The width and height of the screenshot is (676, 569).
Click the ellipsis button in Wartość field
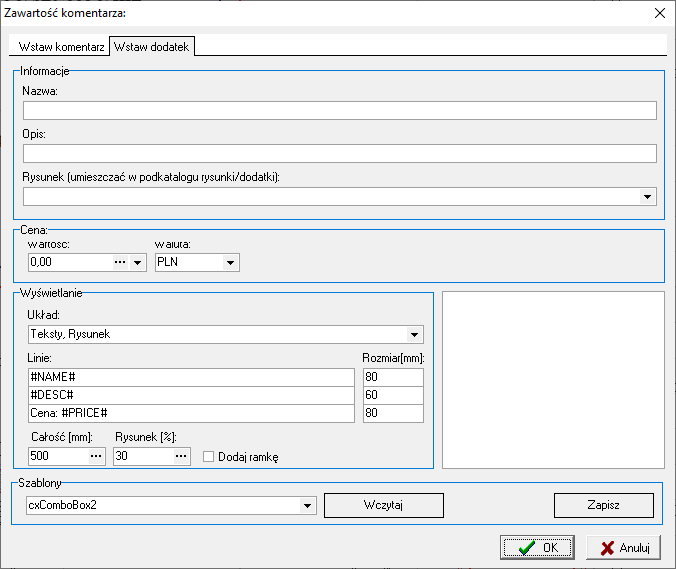tap(121, 262)
